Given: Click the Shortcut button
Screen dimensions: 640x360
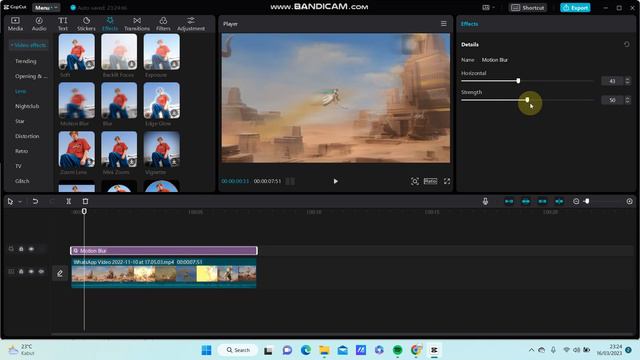Looking at the screenshot, I should (x=528, y=7).
